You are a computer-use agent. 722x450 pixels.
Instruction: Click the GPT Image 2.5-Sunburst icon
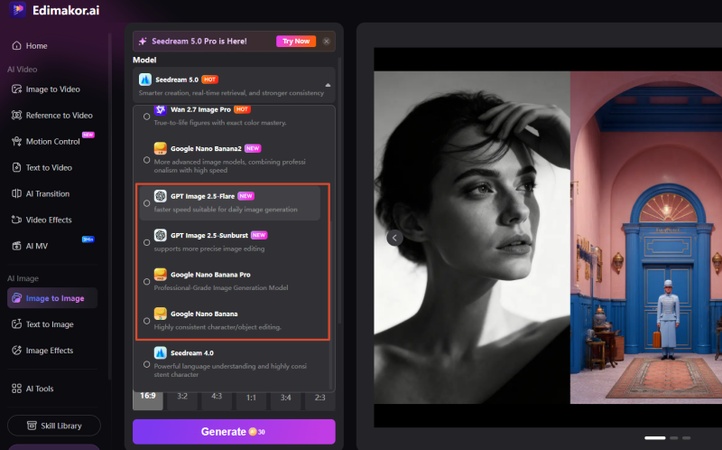pyautogui.click(x=160, y=235)
